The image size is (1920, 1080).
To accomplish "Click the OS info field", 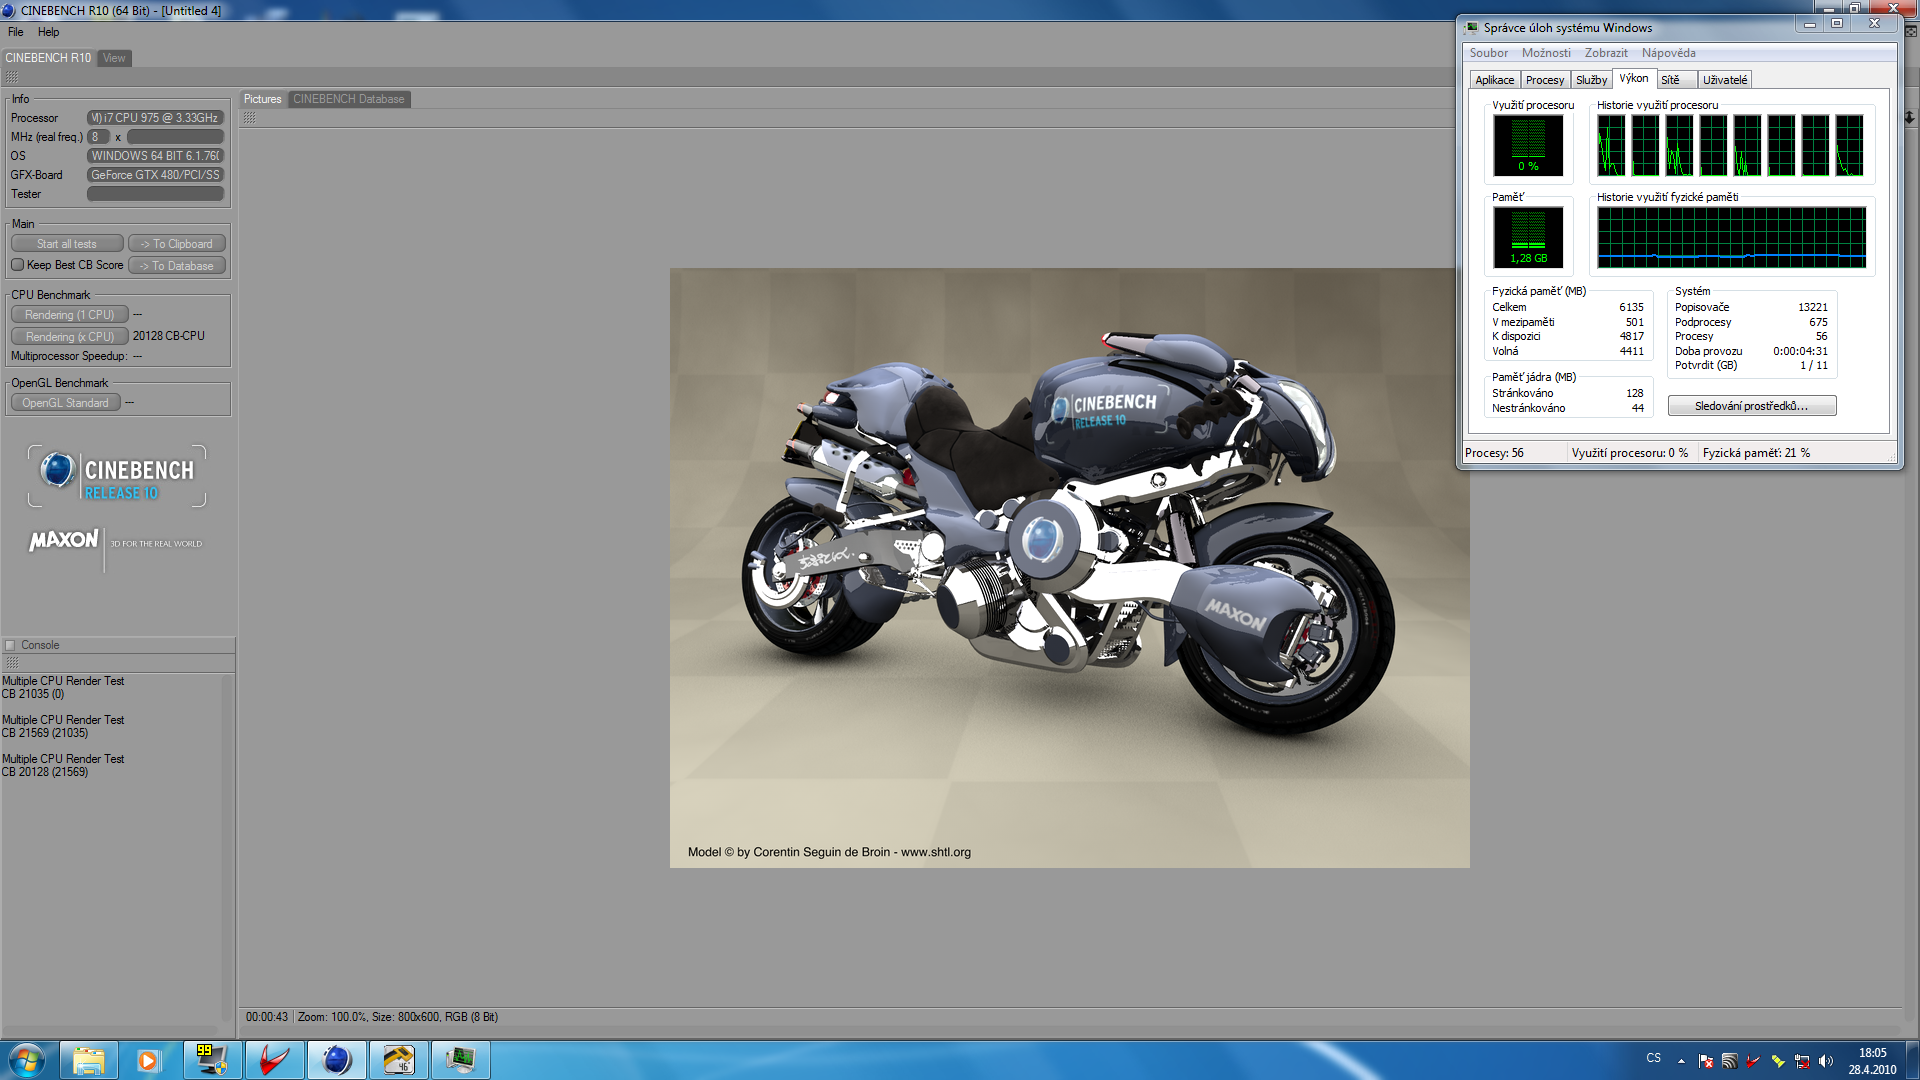I will (155, 156).
